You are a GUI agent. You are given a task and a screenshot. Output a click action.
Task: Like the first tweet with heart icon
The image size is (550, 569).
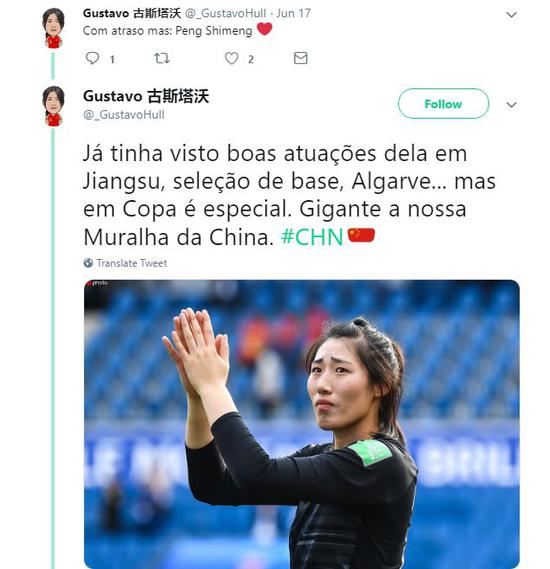(x=231, y=58)
